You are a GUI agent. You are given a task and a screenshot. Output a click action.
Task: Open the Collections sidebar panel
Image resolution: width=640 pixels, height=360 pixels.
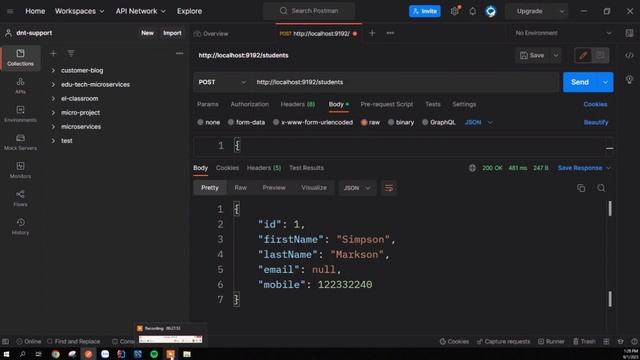click(x=20, y=58)
